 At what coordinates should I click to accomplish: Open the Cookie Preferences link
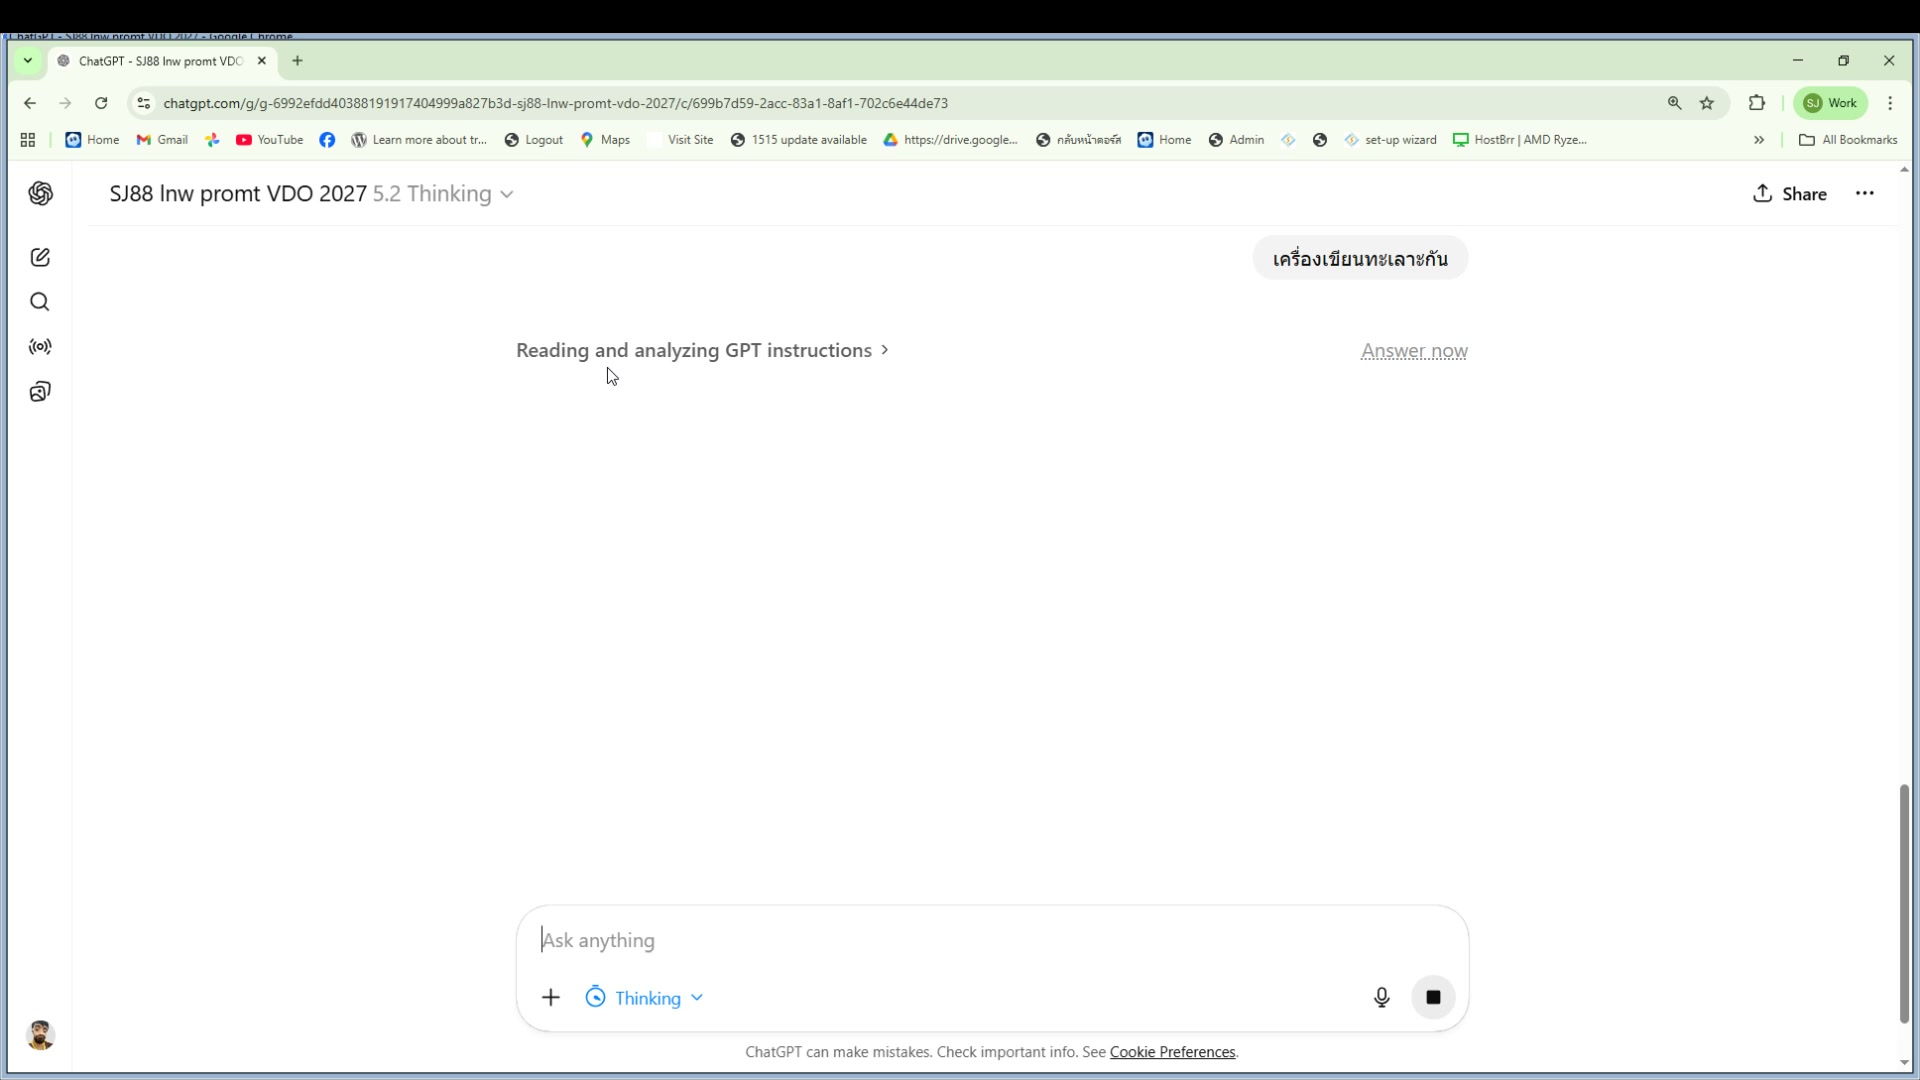[x=1172, y=1052]
